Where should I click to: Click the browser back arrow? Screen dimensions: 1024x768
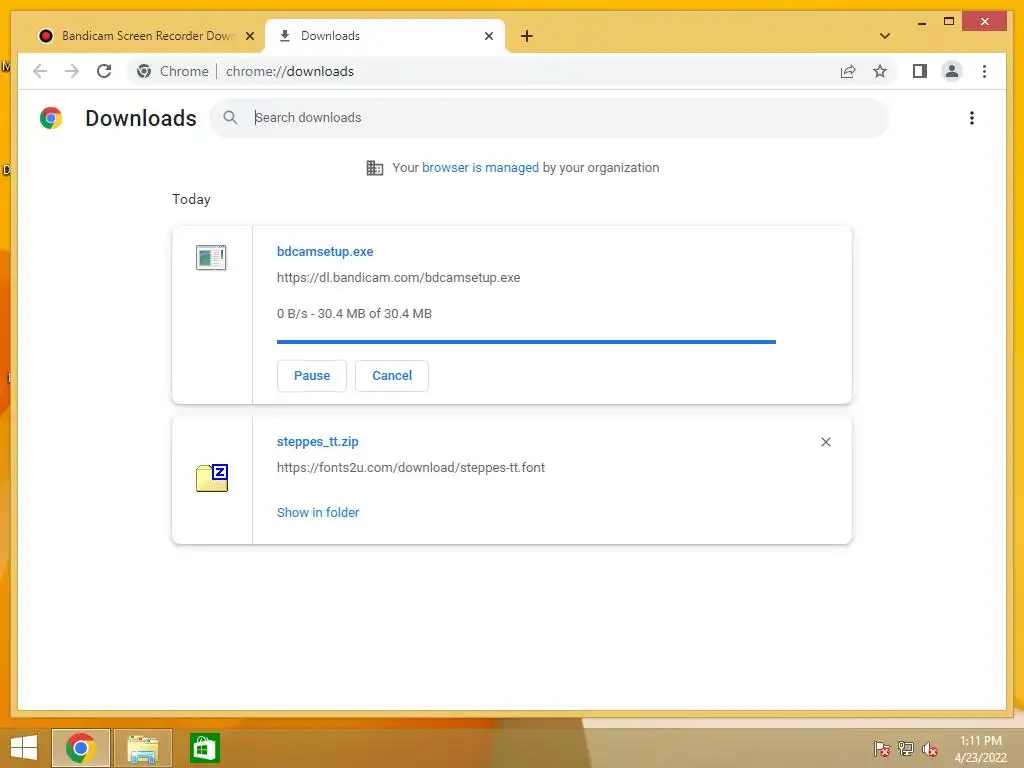coord(40,71)
